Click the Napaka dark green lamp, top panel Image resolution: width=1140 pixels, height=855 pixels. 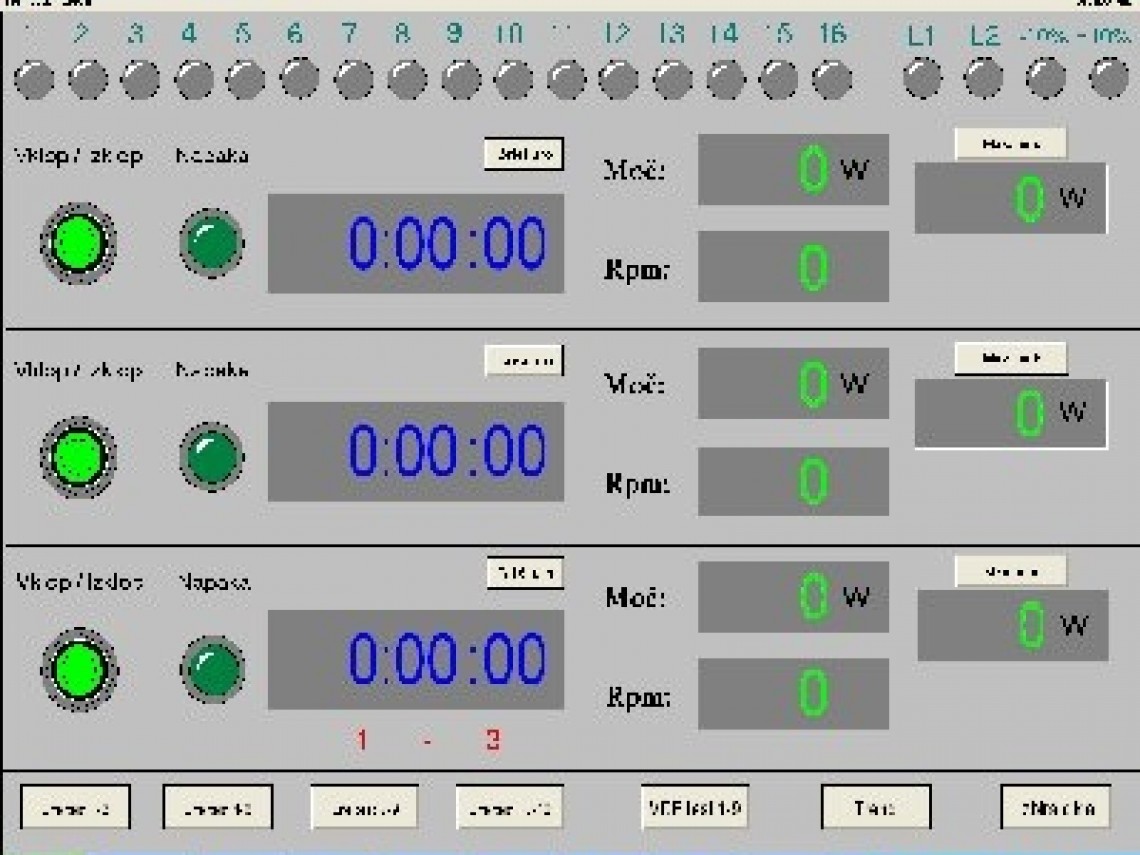click(x=212, y=243)
